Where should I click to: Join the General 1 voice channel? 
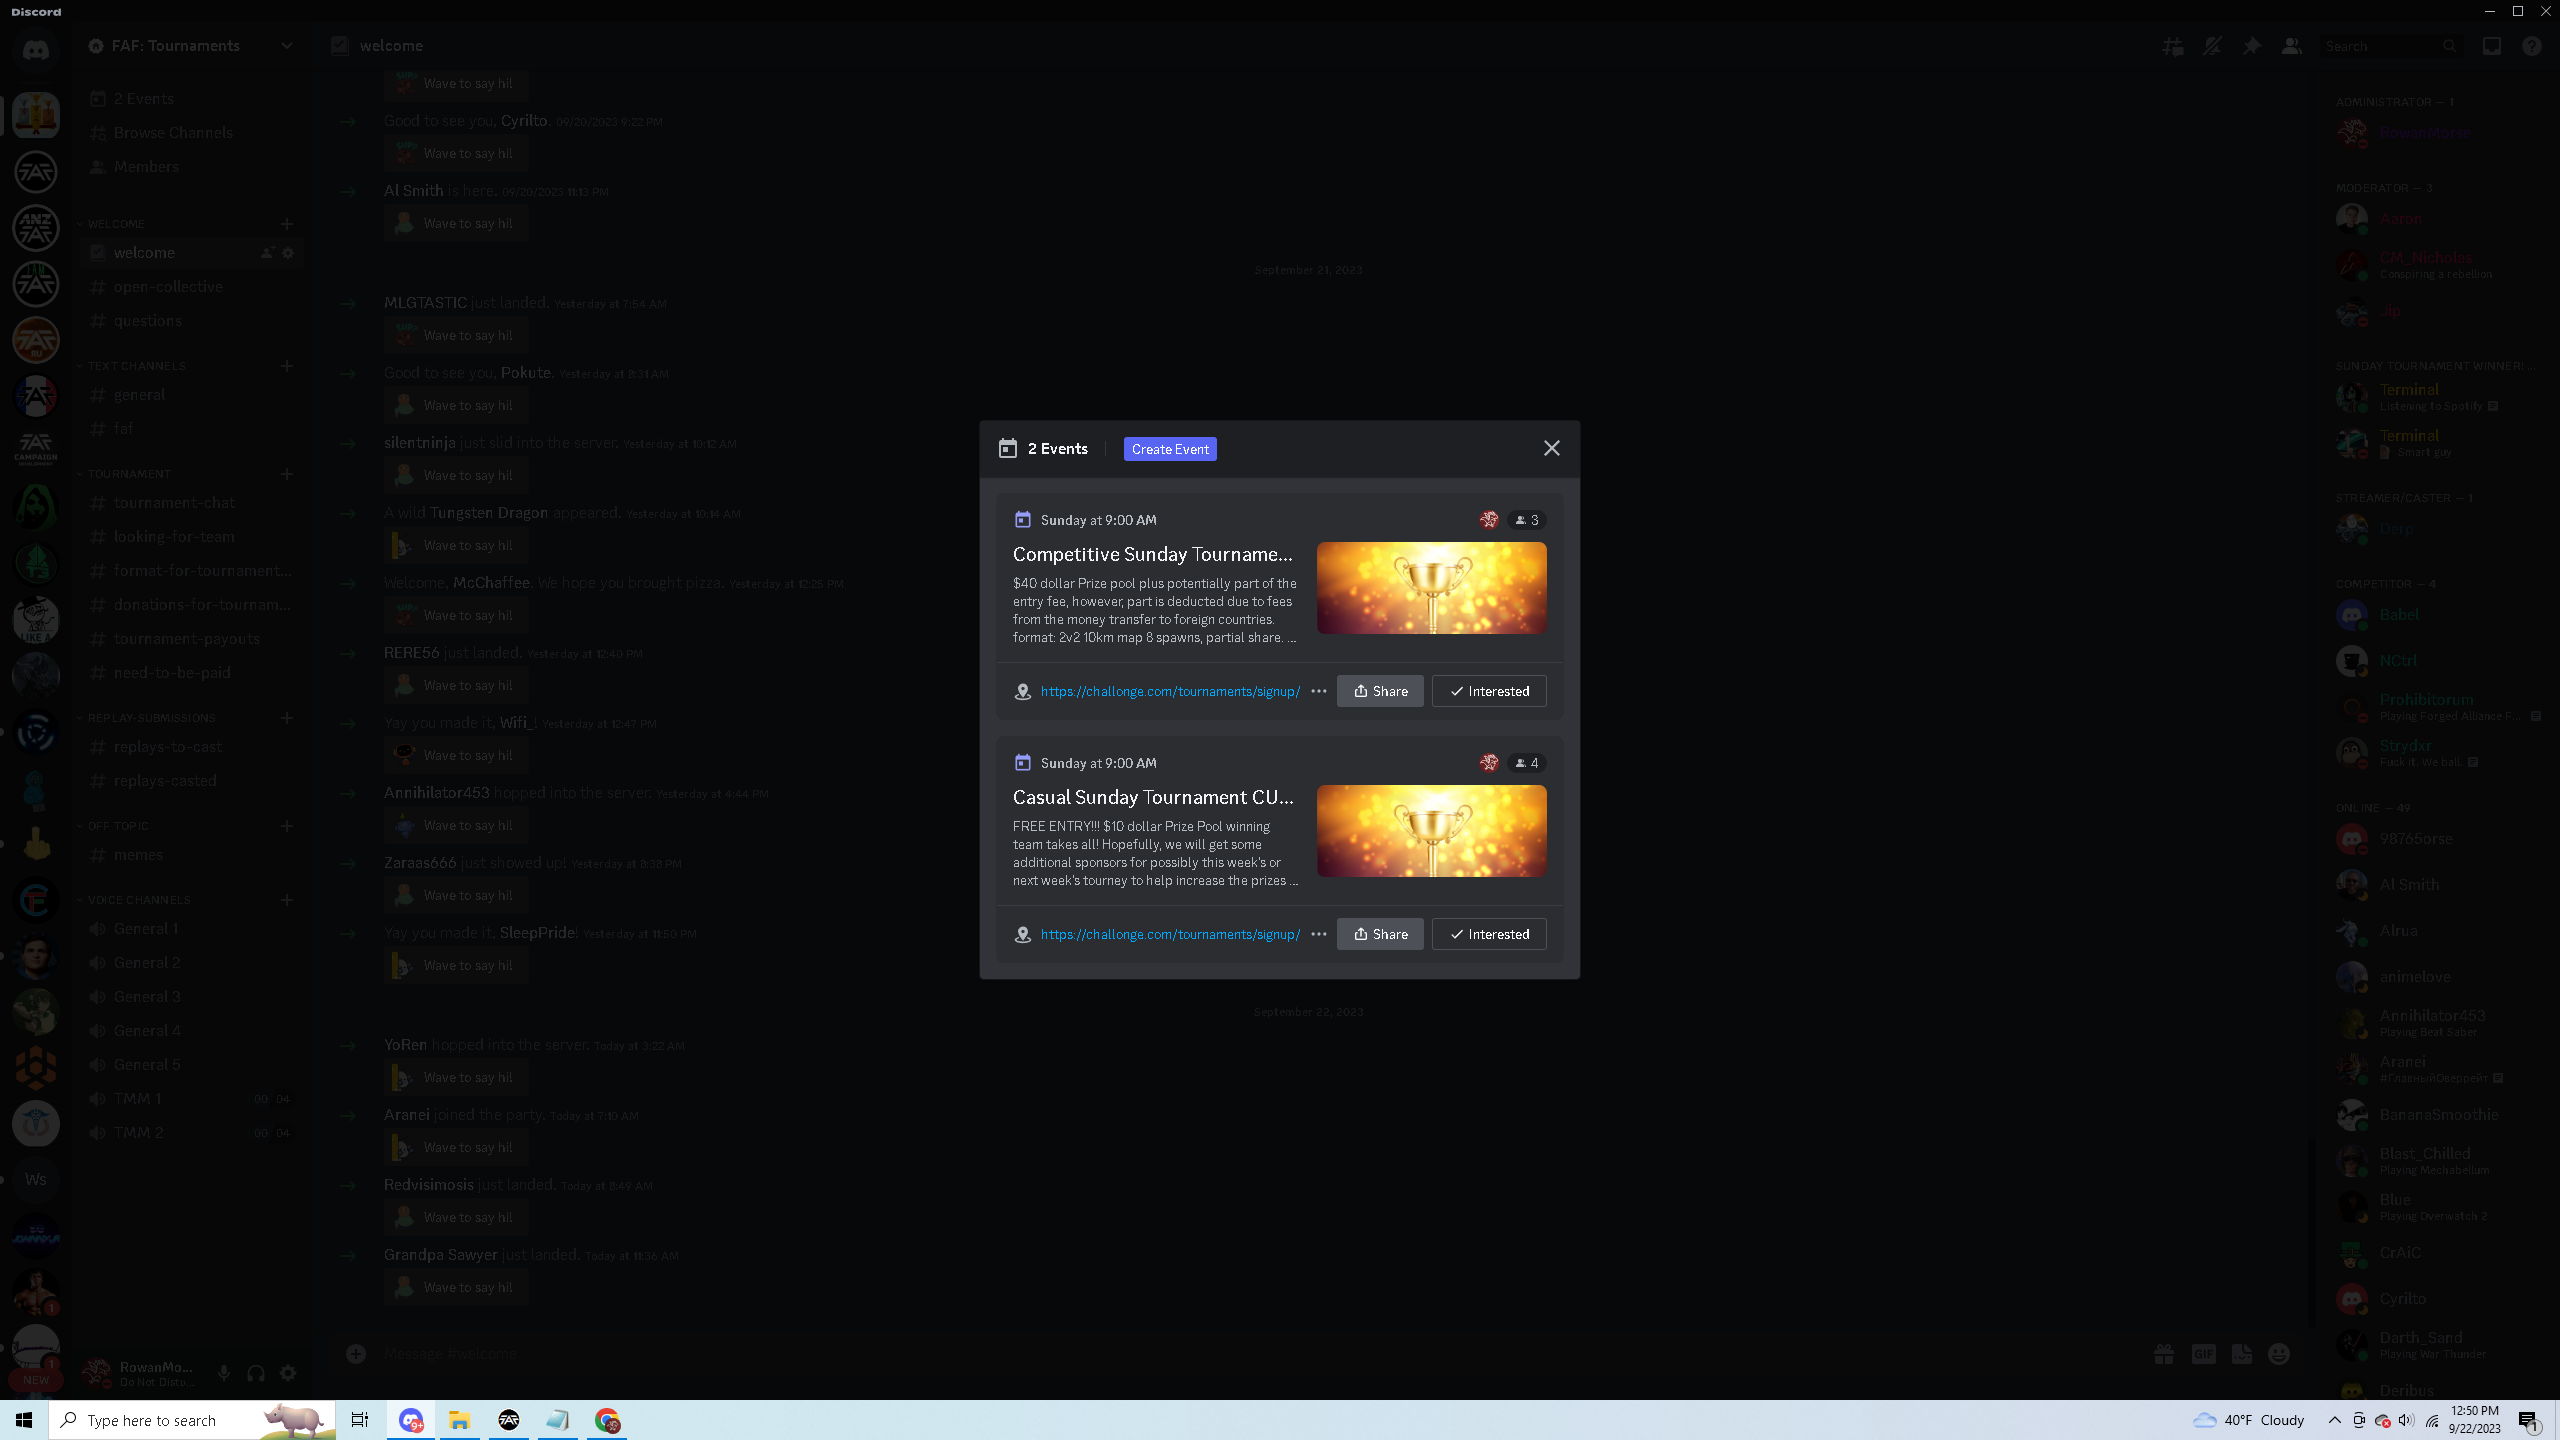coord(190,929)
